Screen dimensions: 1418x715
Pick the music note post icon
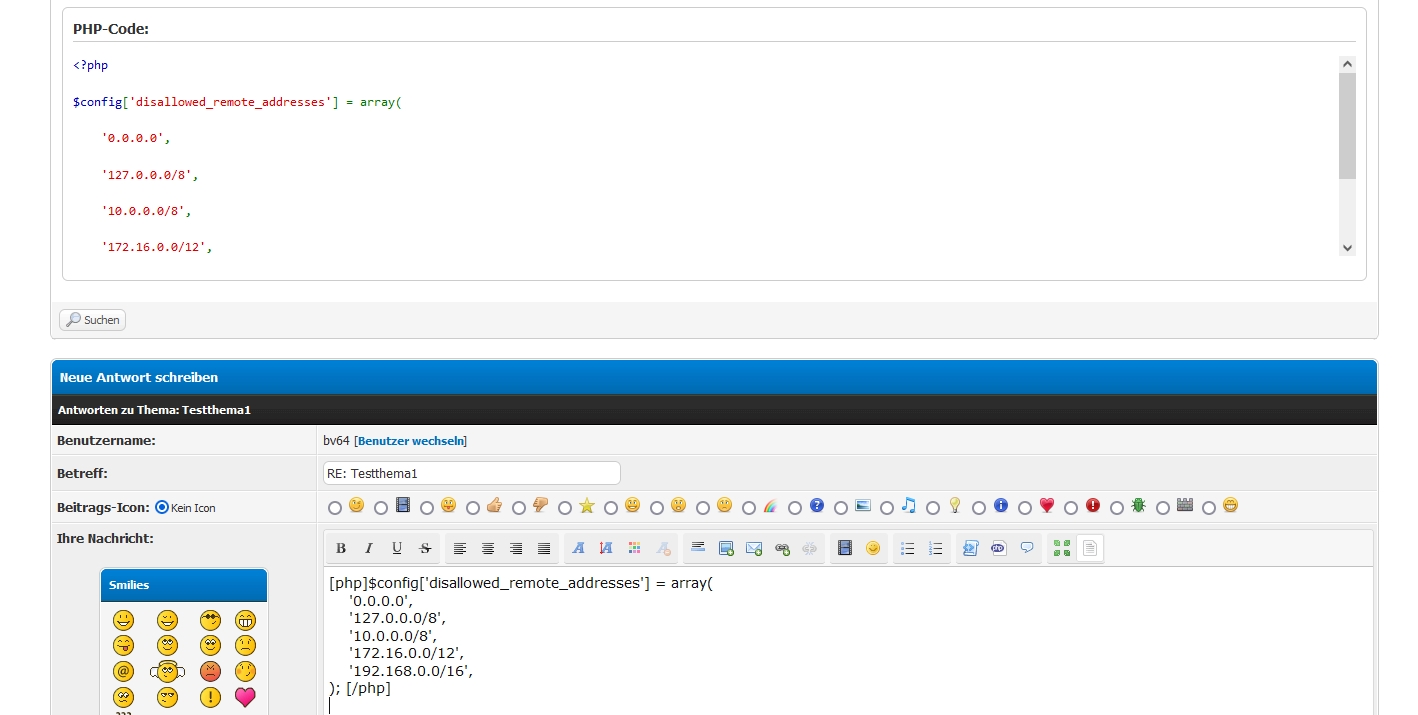click(908, 505)
